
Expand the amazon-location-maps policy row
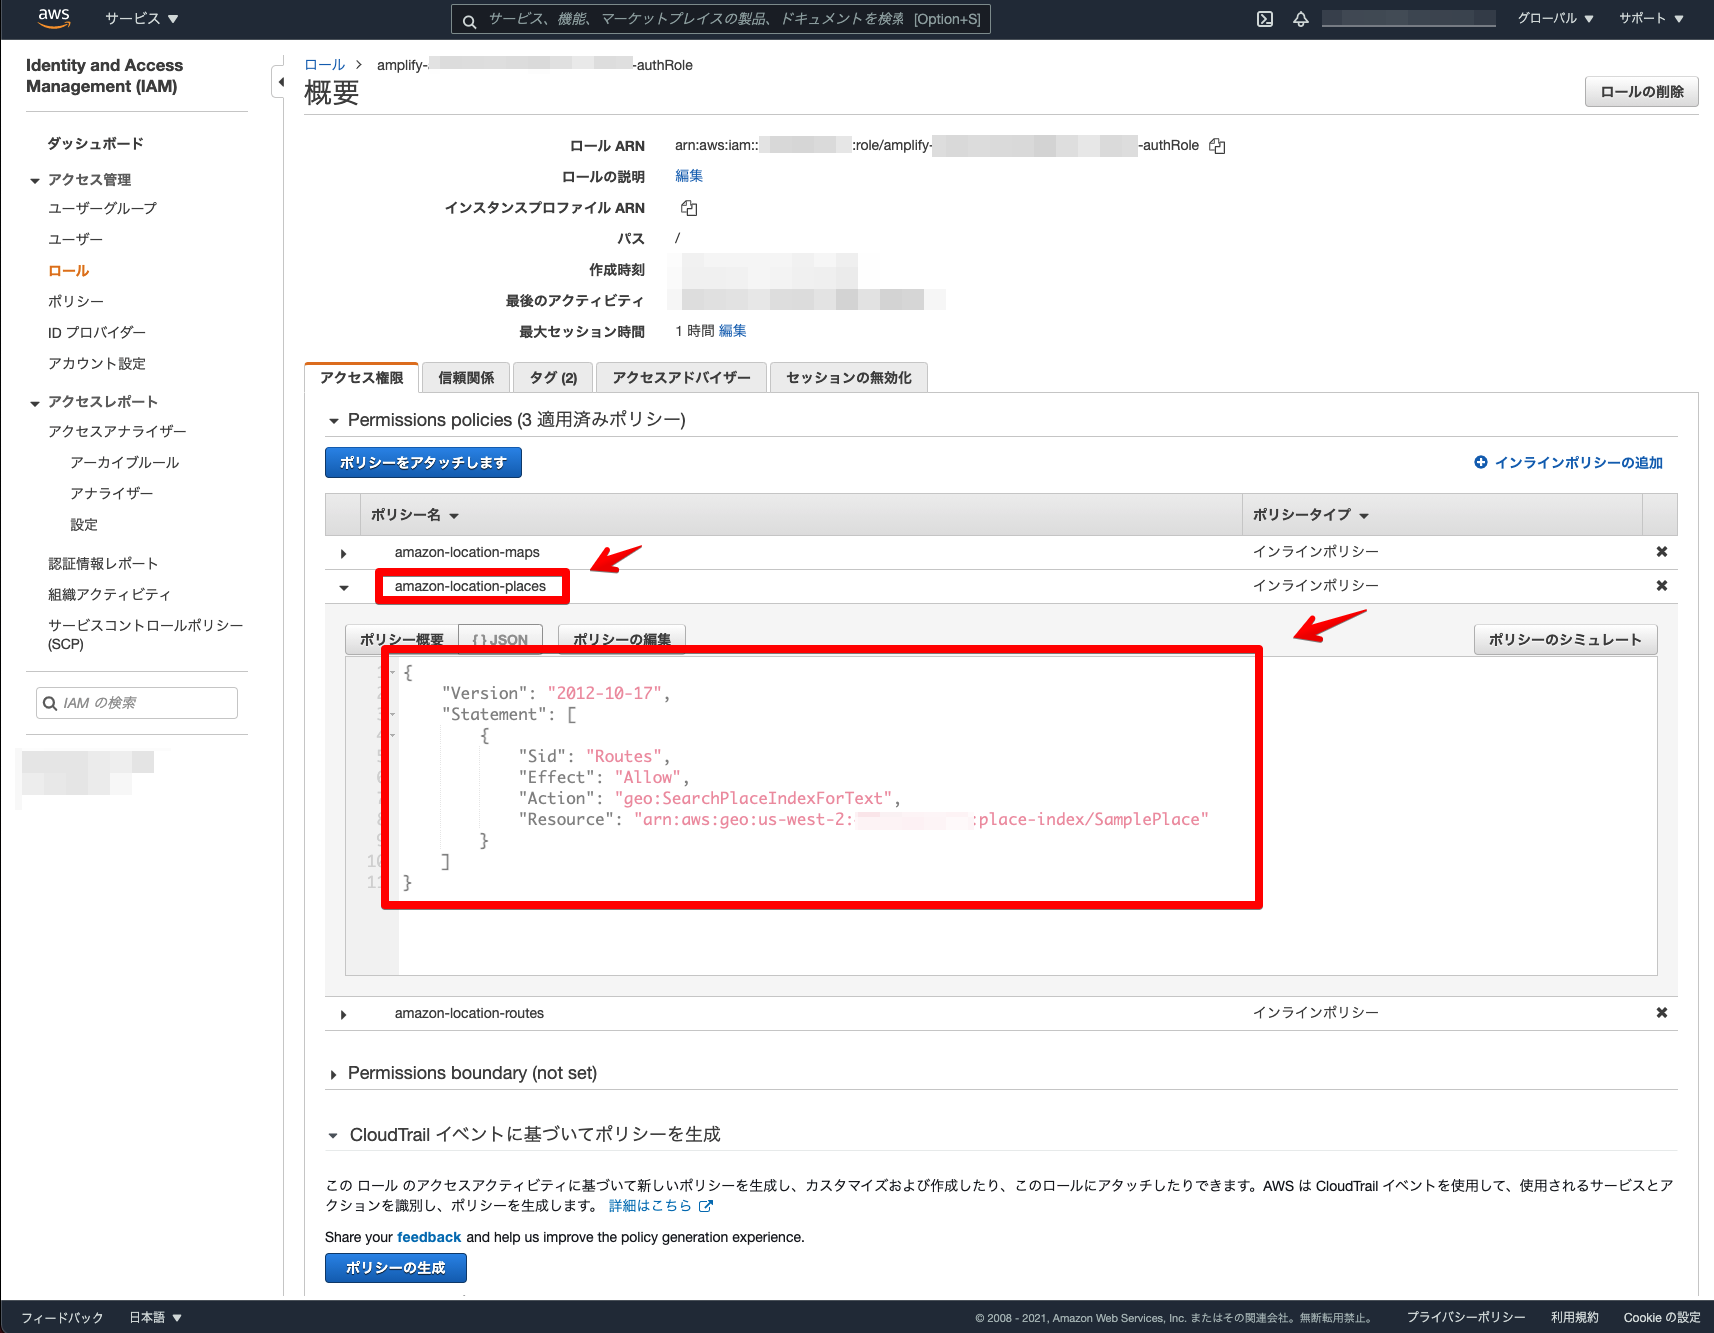click(343, 552)
